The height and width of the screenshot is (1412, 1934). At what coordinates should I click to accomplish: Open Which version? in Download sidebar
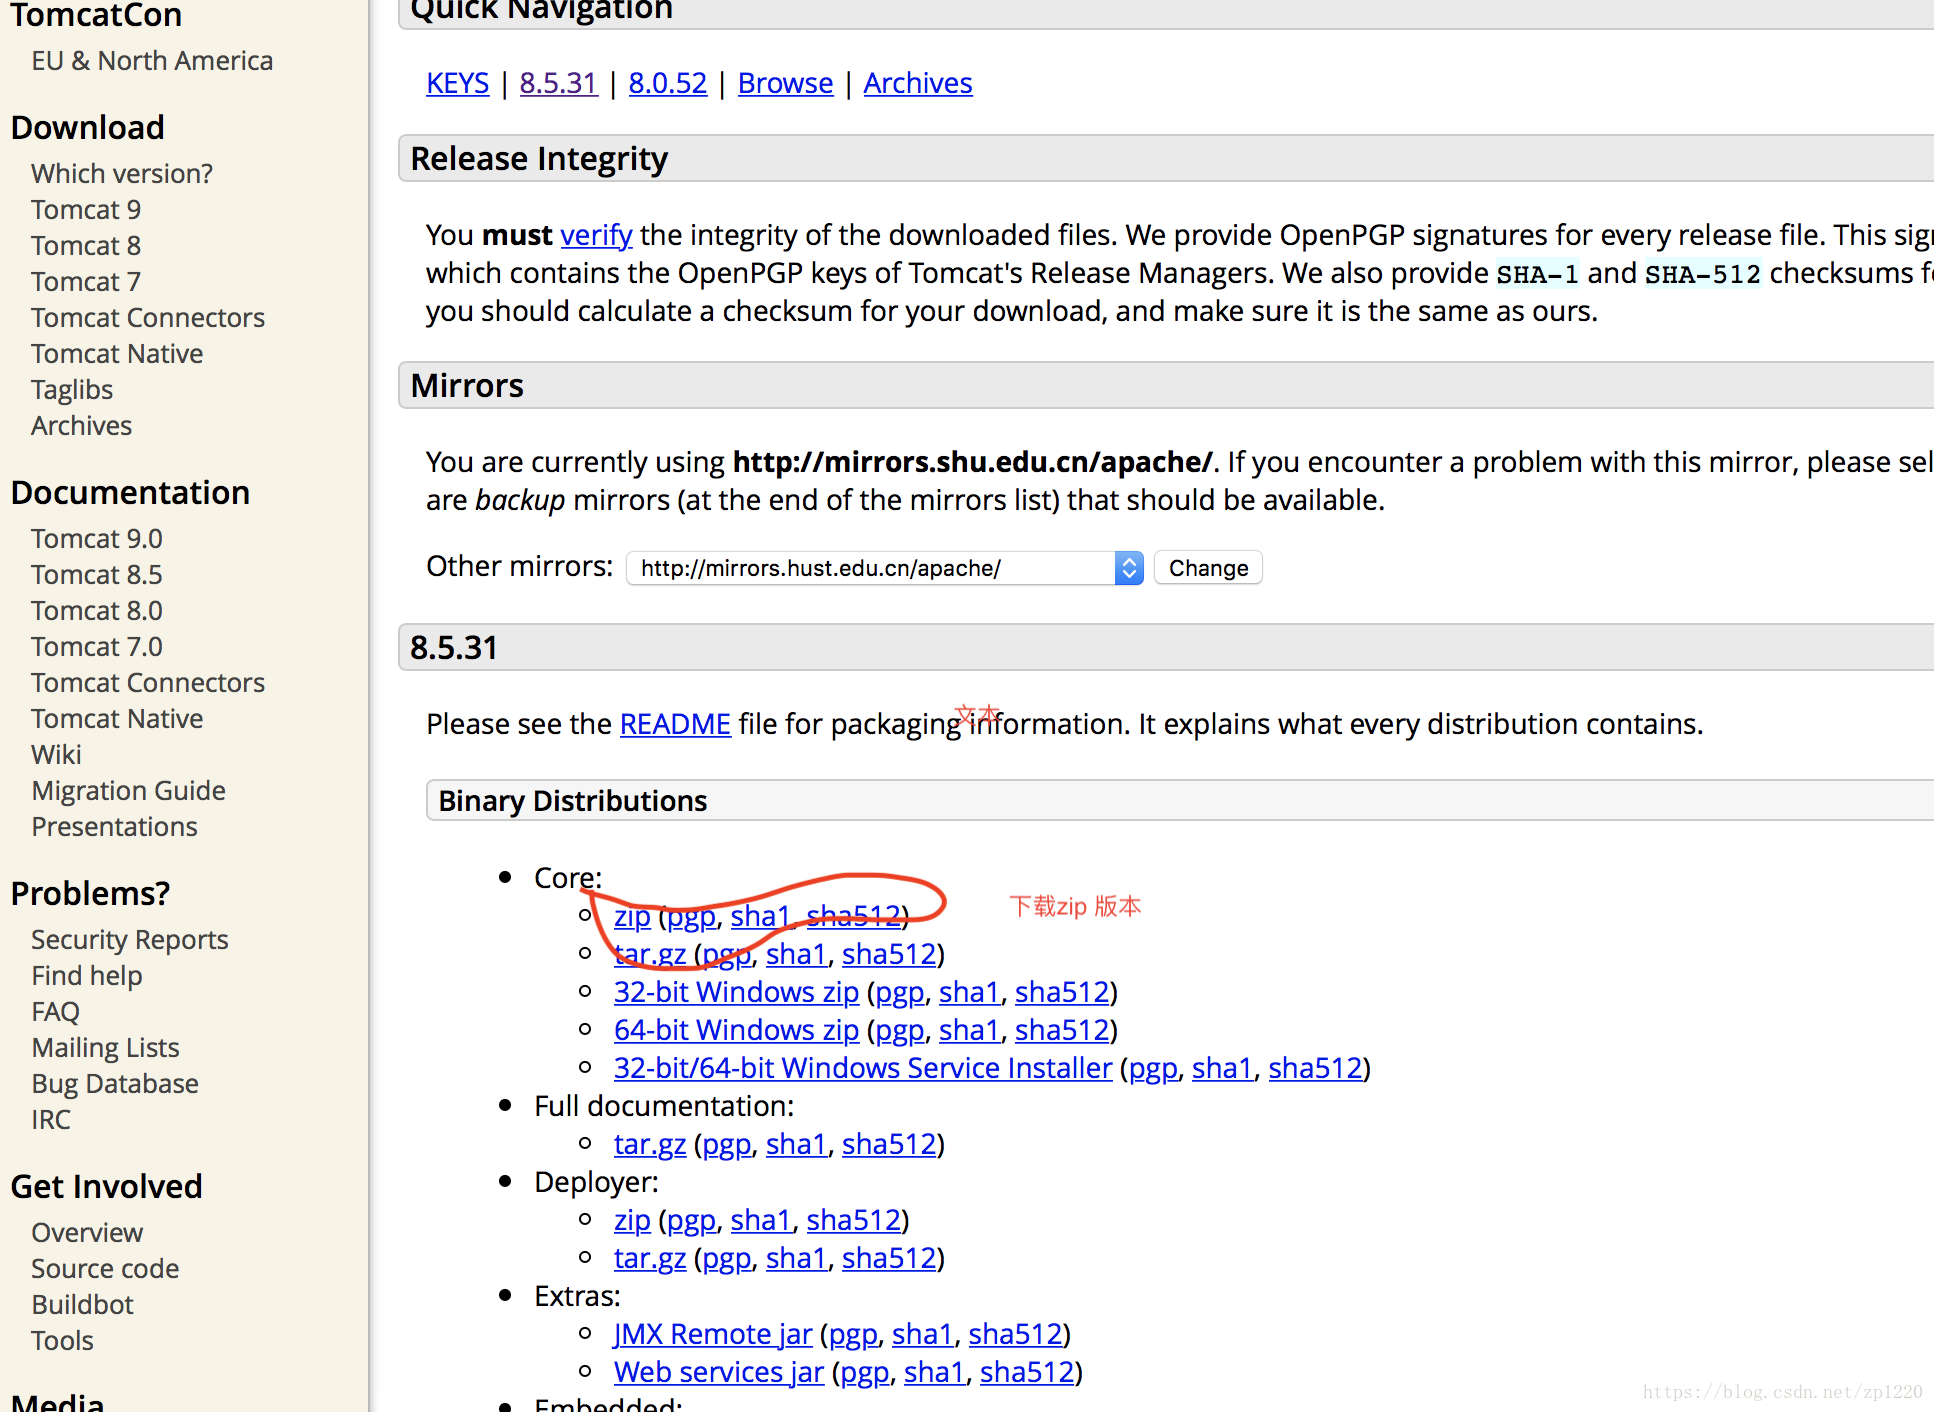coord(122,174)
